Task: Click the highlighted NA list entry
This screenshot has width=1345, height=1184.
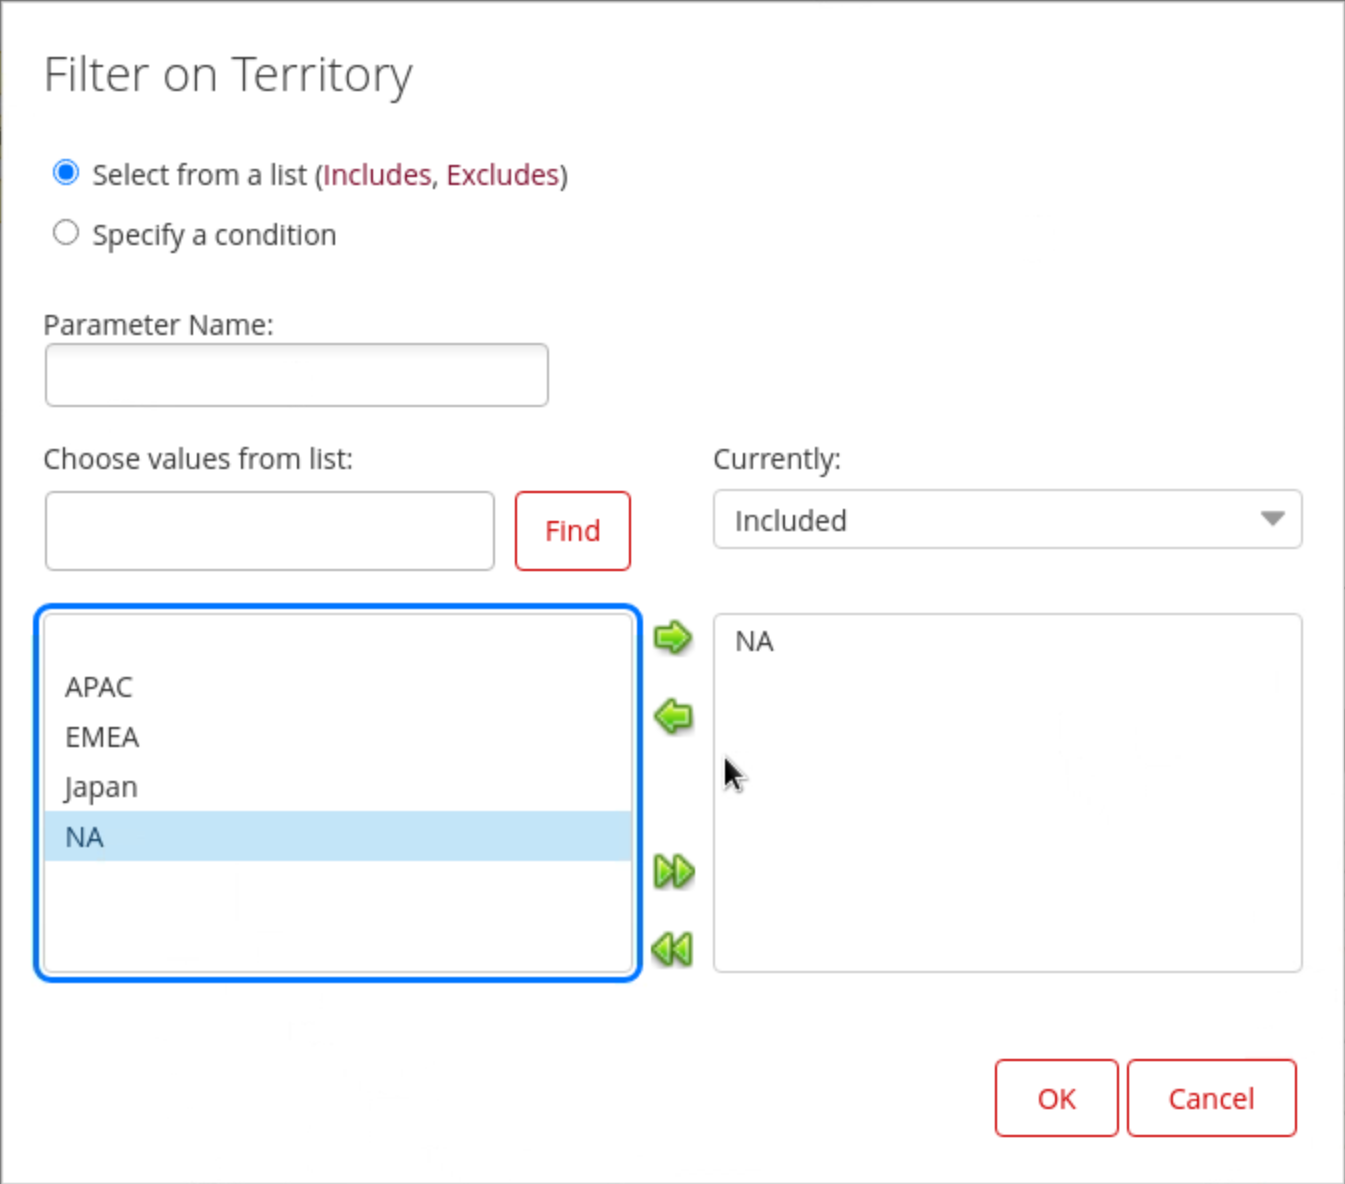Action: 85,837
